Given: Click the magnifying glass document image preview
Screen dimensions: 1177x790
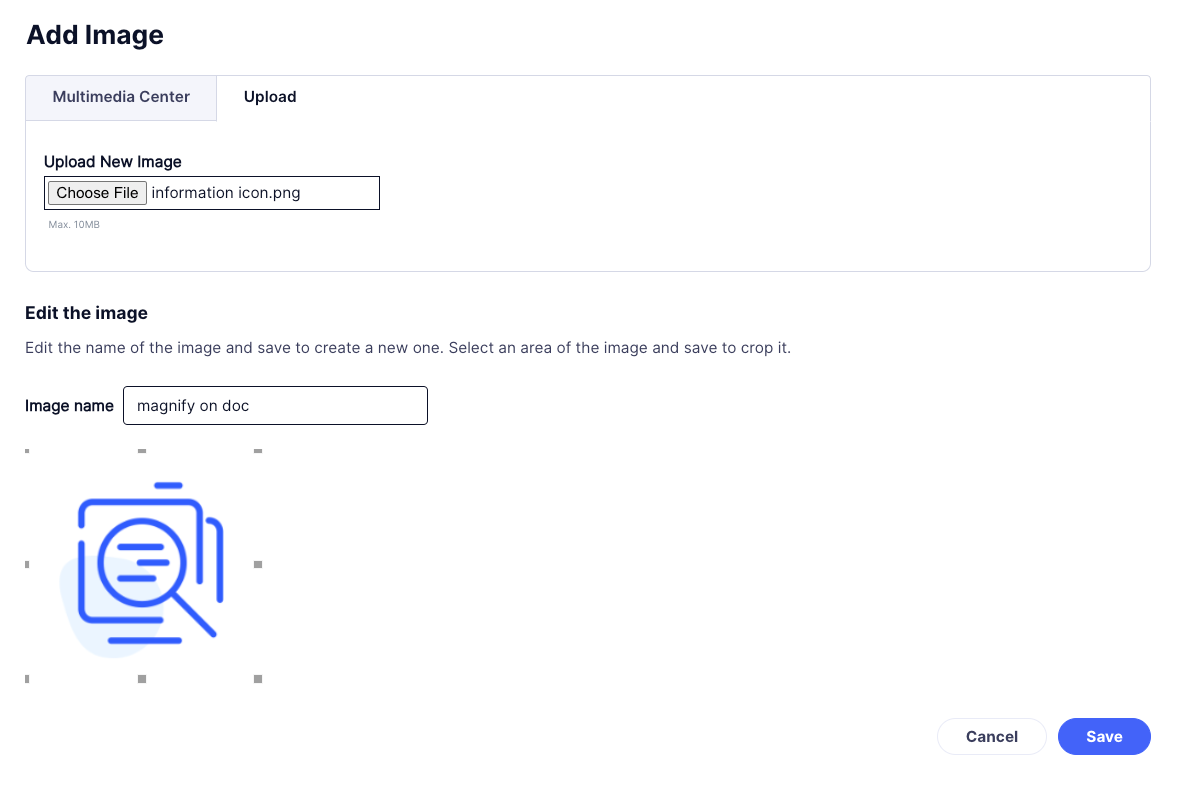Looking at the screenshot, I should click(143, 565).
